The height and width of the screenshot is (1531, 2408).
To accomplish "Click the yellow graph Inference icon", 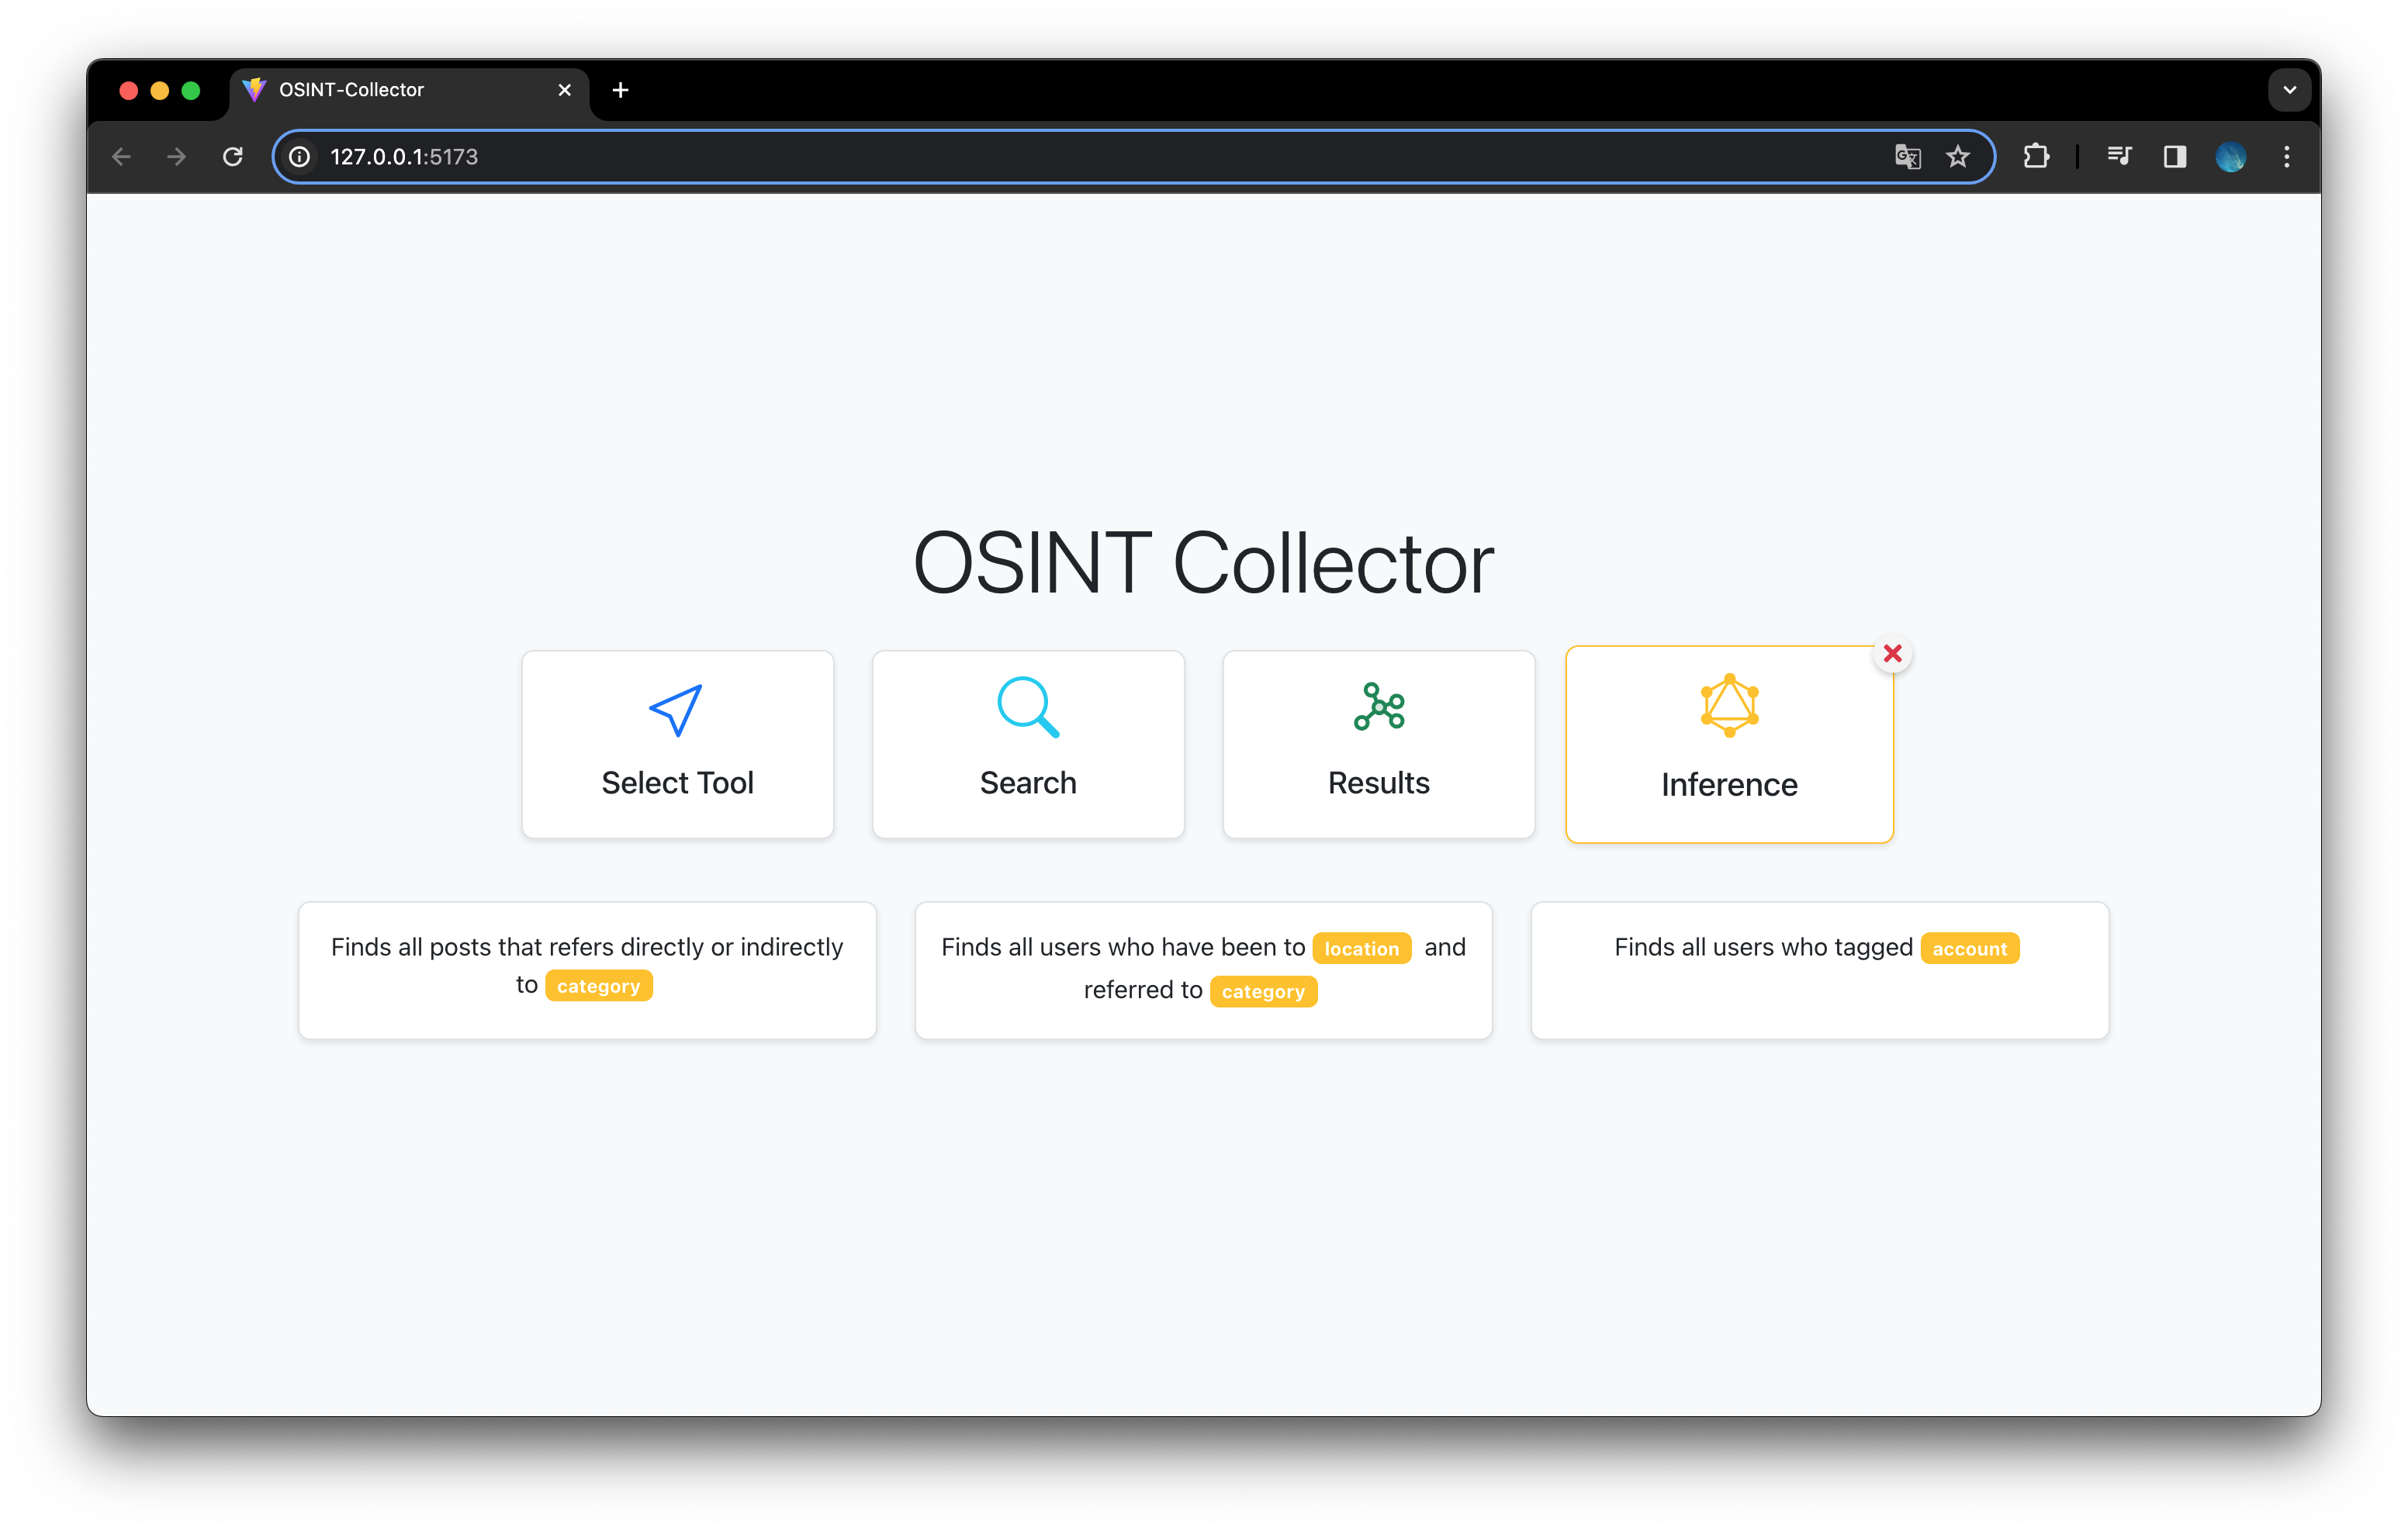I will (x=1729, y=706).
